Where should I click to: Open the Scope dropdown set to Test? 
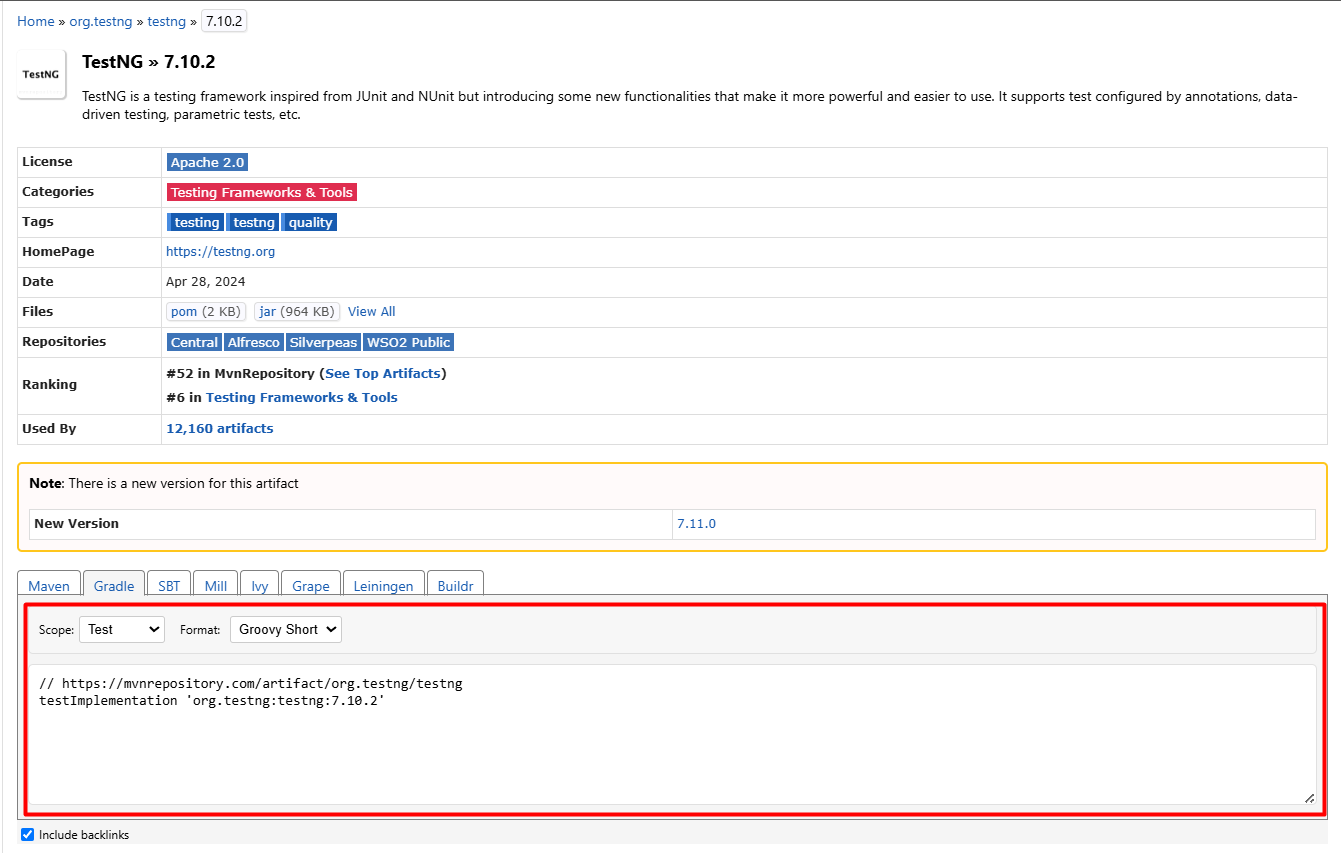click(x=121, y=629)
